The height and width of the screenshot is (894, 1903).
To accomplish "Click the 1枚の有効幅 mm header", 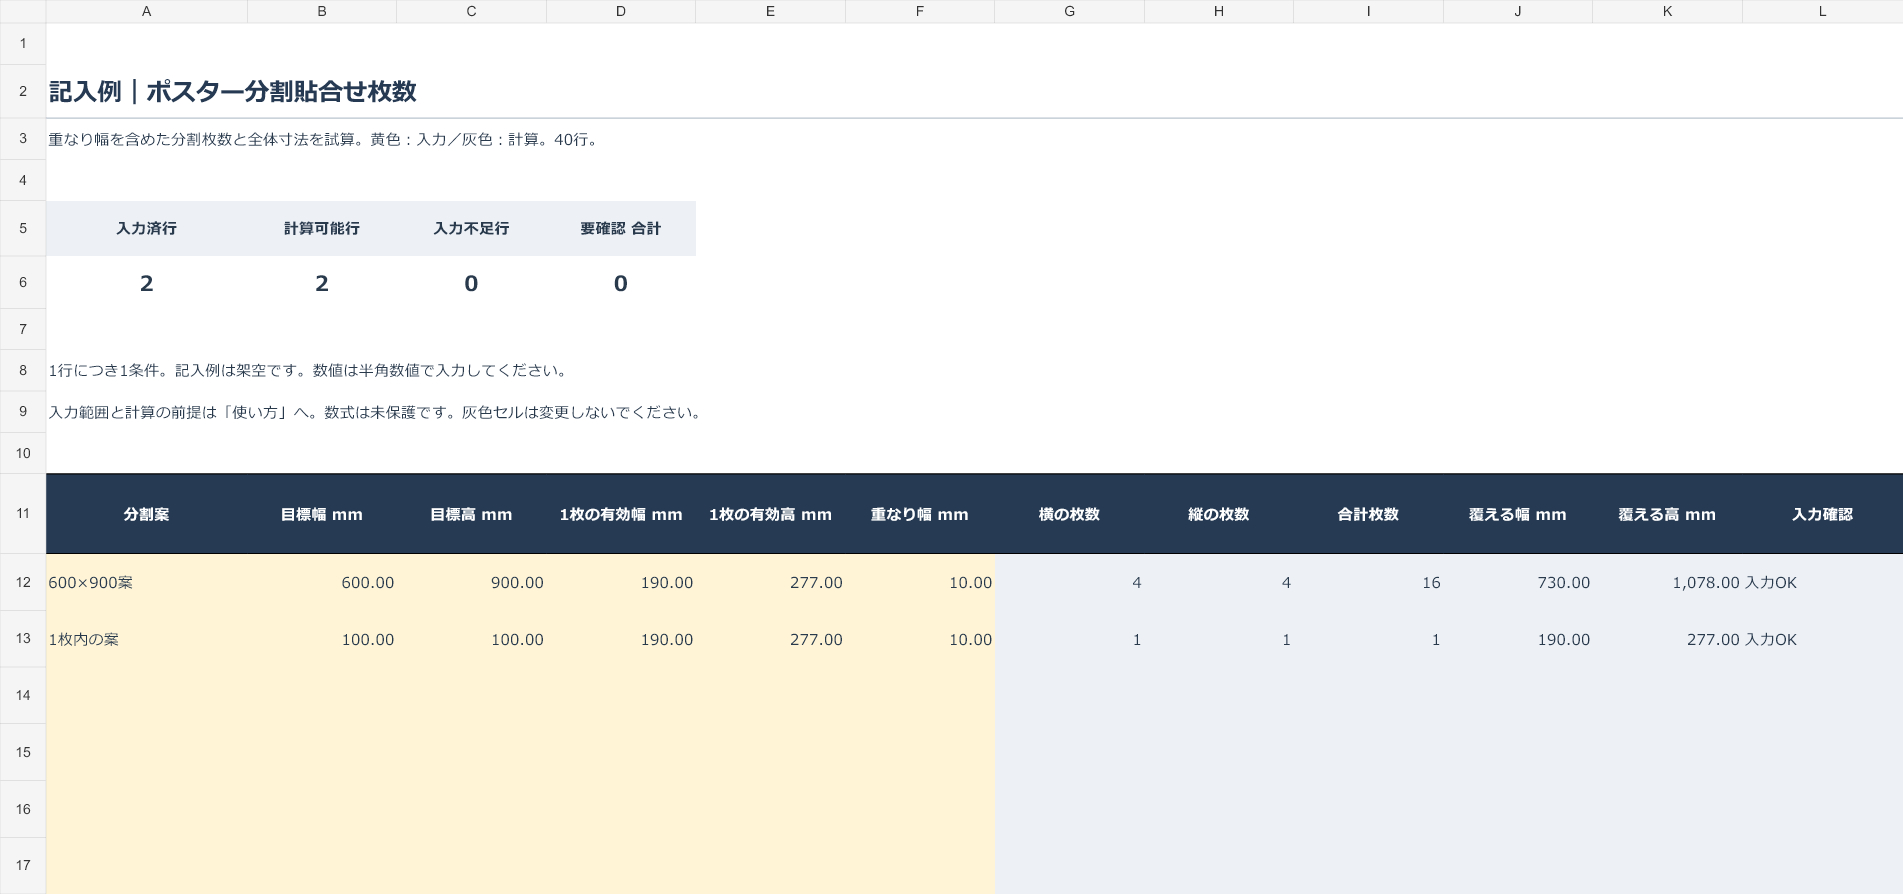I will [621, 514].
